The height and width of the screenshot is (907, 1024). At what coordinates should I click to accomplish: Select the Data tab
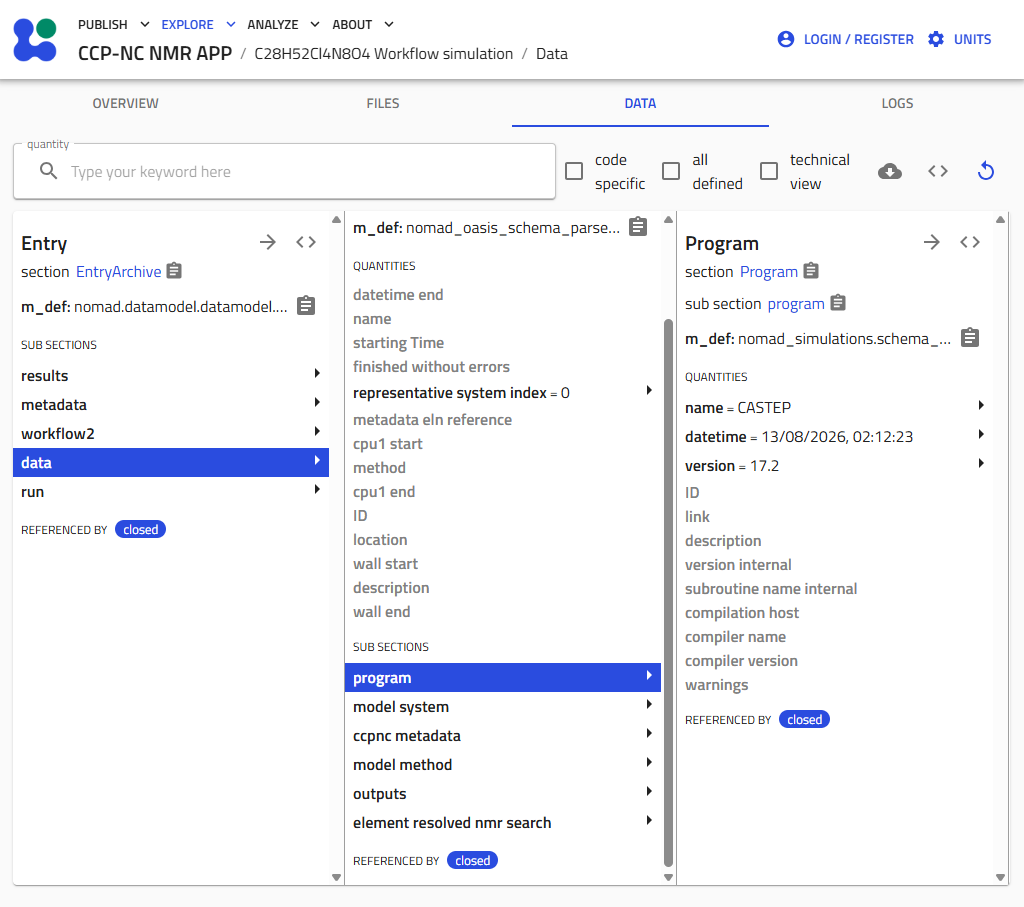pos(640,103)
